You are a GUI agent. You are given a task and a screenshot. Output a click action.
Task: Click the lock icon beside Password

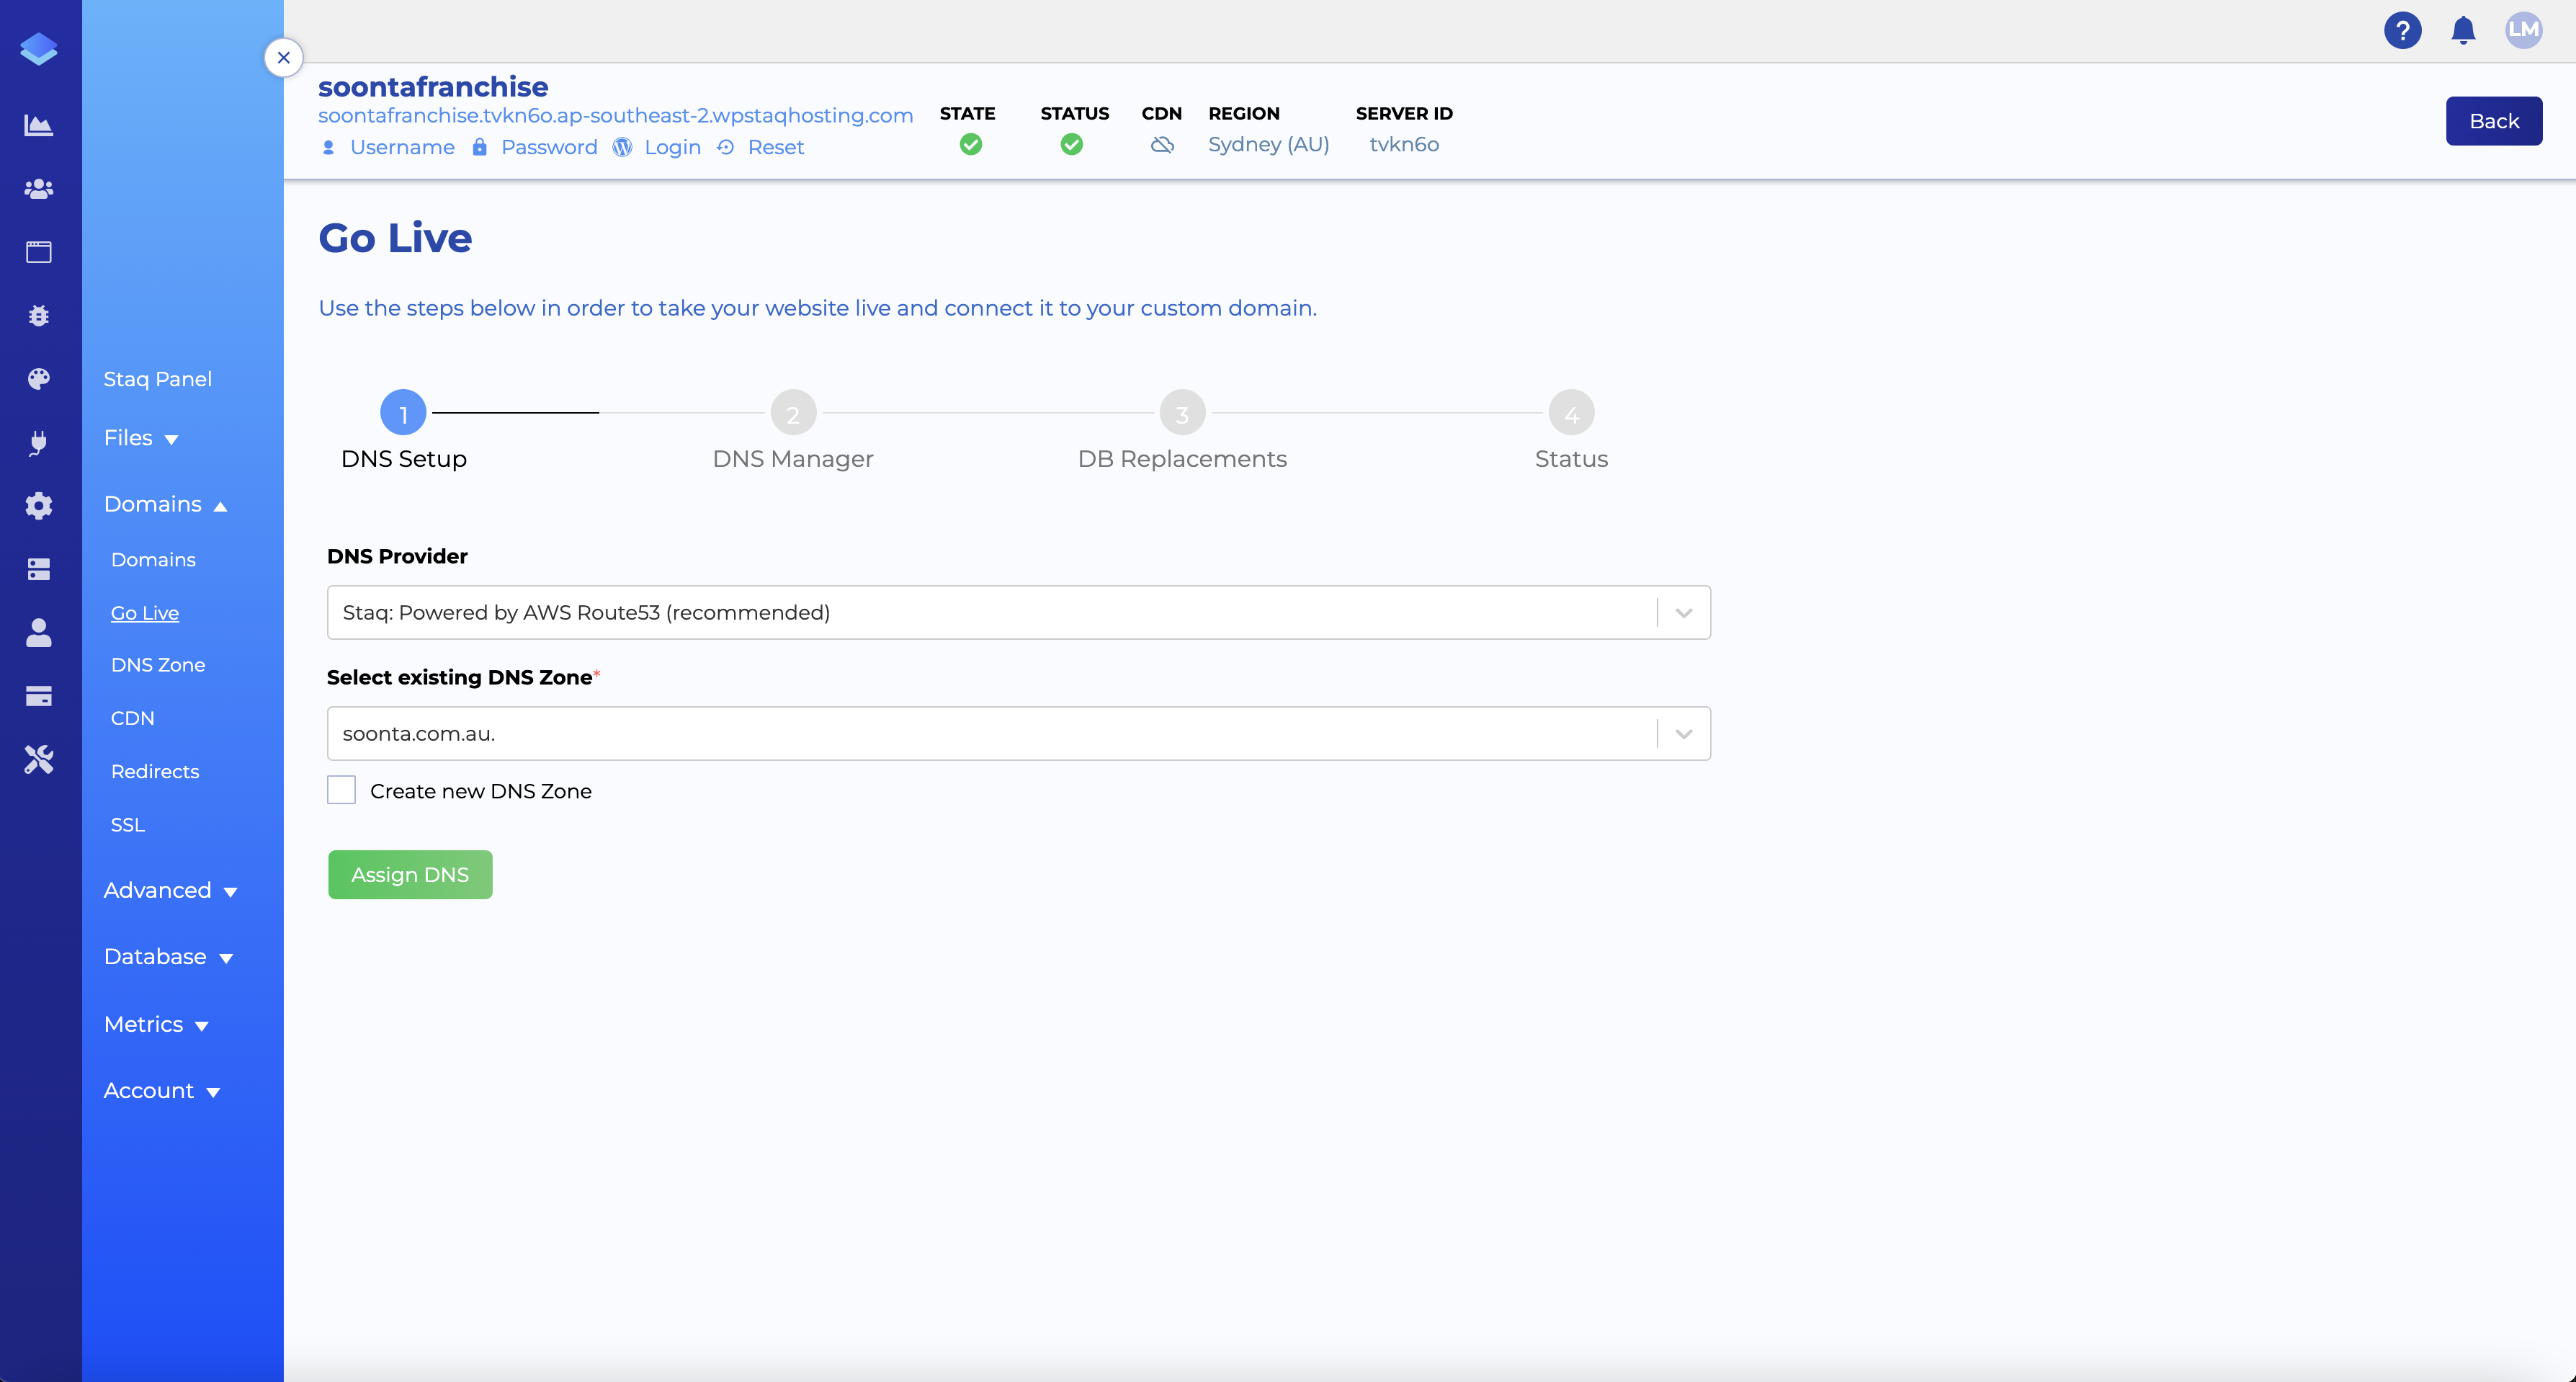[480, 147]
